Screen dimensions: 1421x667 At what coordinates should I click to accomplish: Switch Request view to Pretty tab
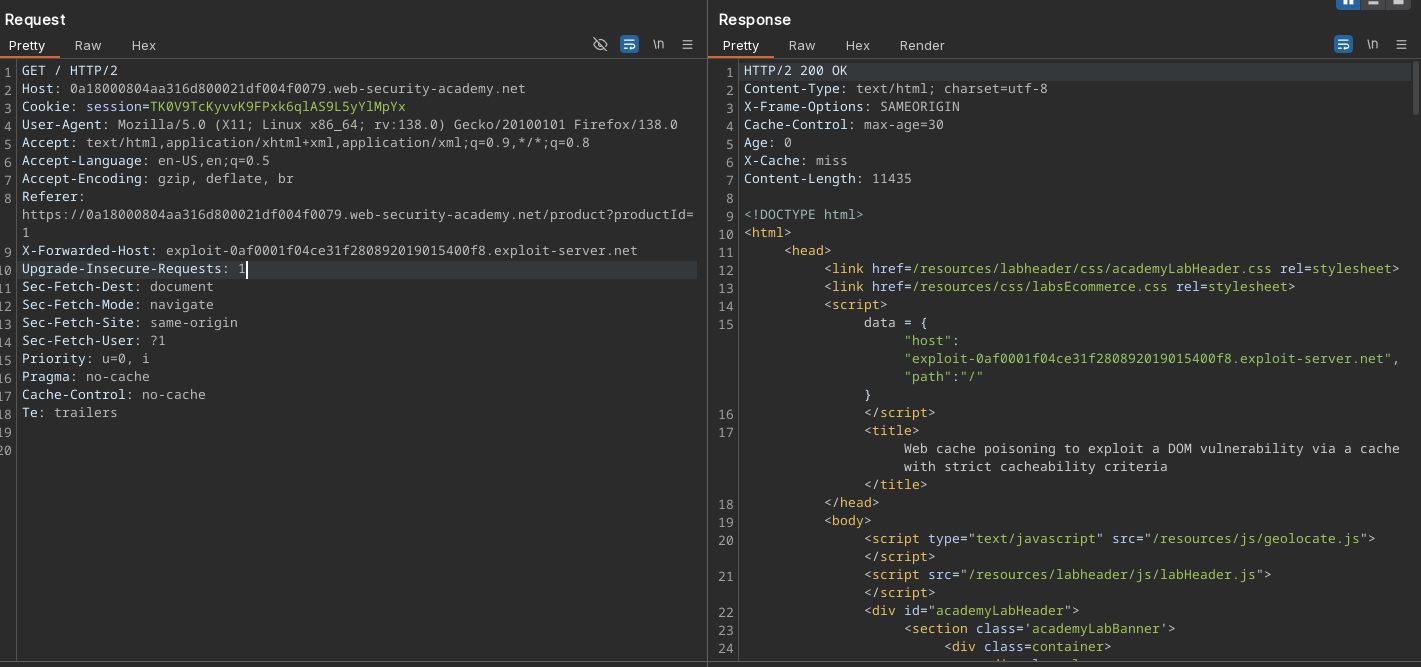(27, 45)
